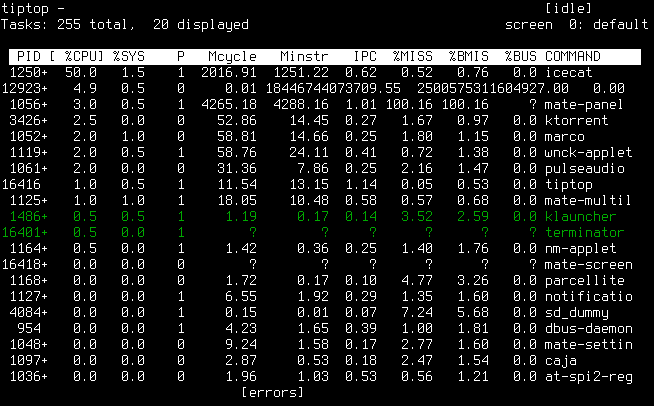Click the 1.14 IPC value for tiptop
654x406 pixels.
[x=361, y=184]
